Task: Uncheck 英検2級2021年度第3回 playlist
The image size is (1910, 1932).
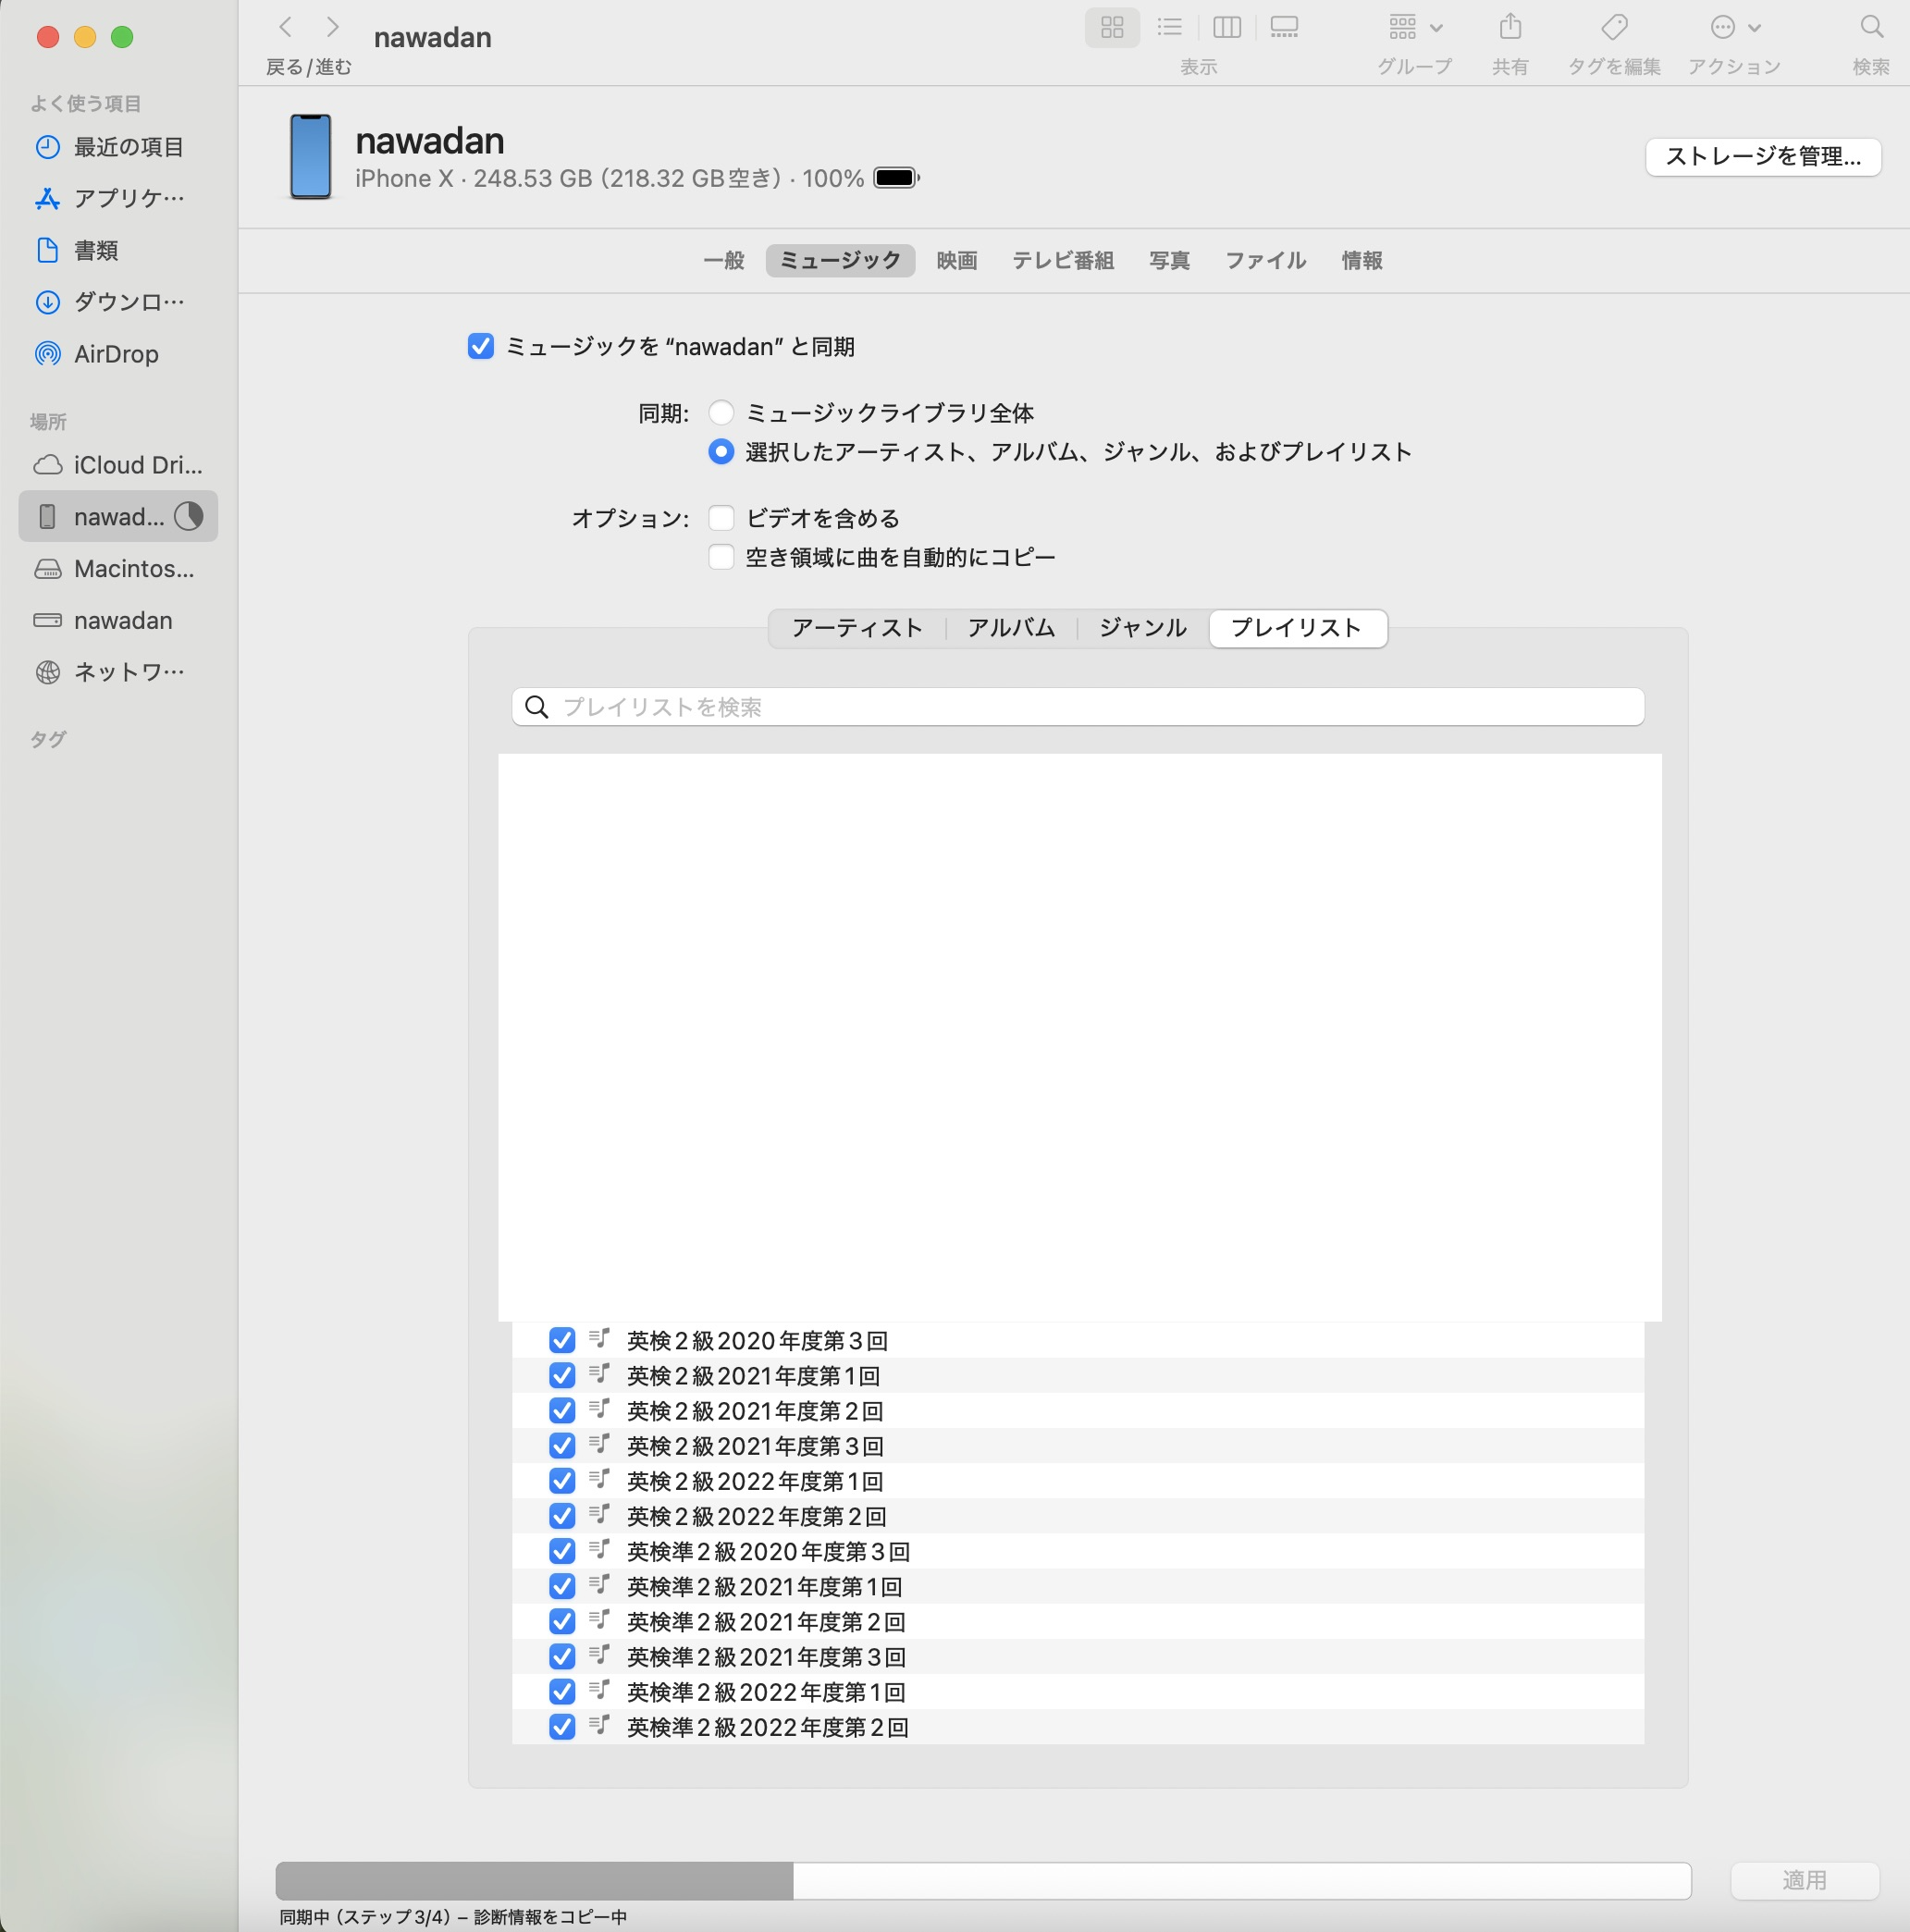Action: (562, 1446)
